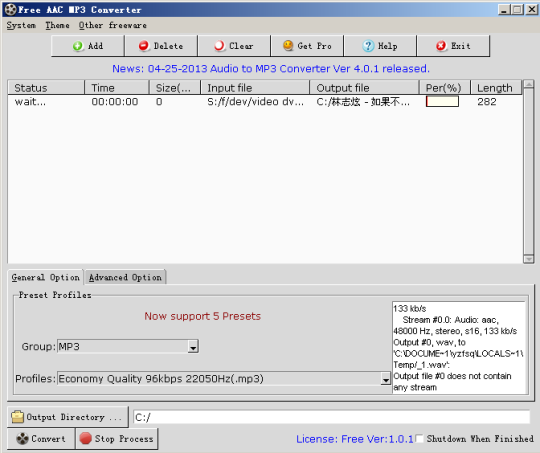Click the Delete button label
The width and height of the screenshot is (540, 453).
(168, 46)
